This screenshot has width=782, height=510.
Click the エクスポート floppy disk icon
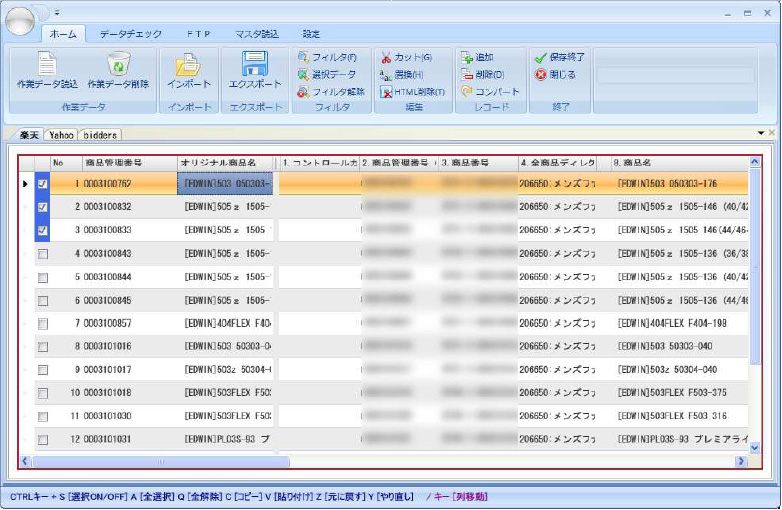[x=255, y=64]
